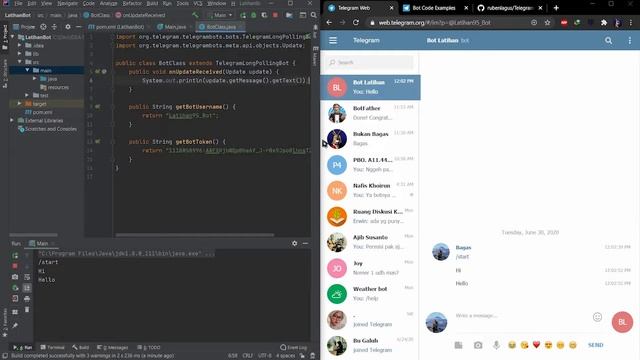Click the Build hammer icon in toolbar
Image resolution: width=640 pixels, height=360 pixels.
pyautogui.click(x=196, y=15)
